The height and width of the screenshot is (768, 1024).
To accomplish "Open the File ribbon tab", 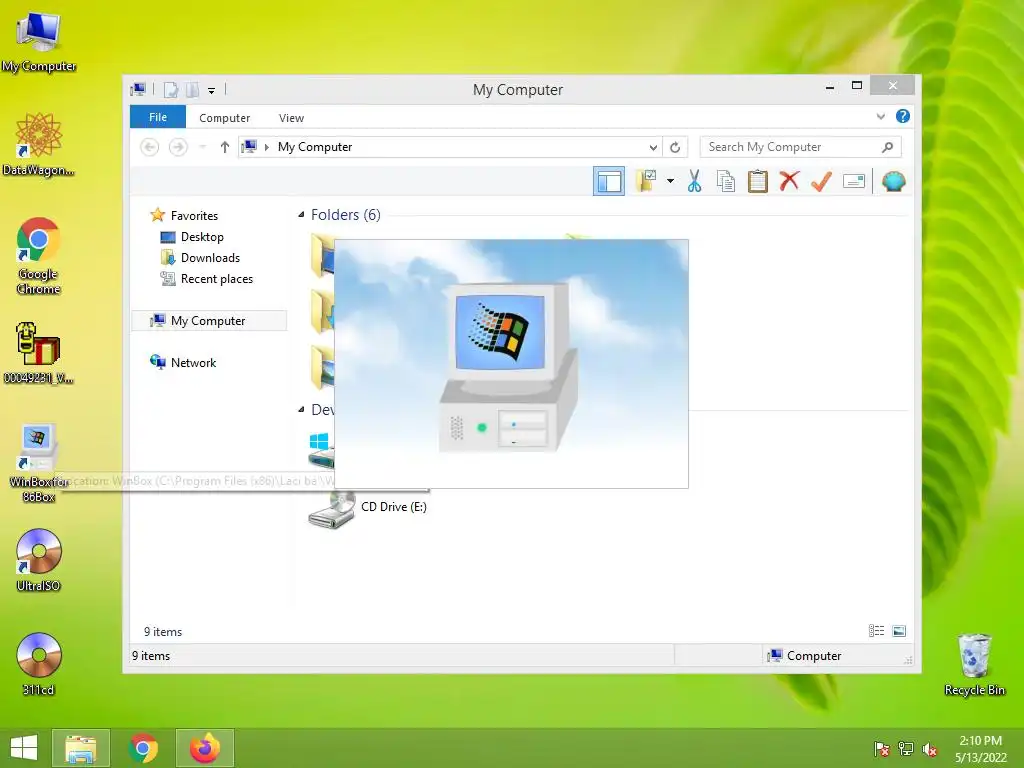I will pos(158,117).
